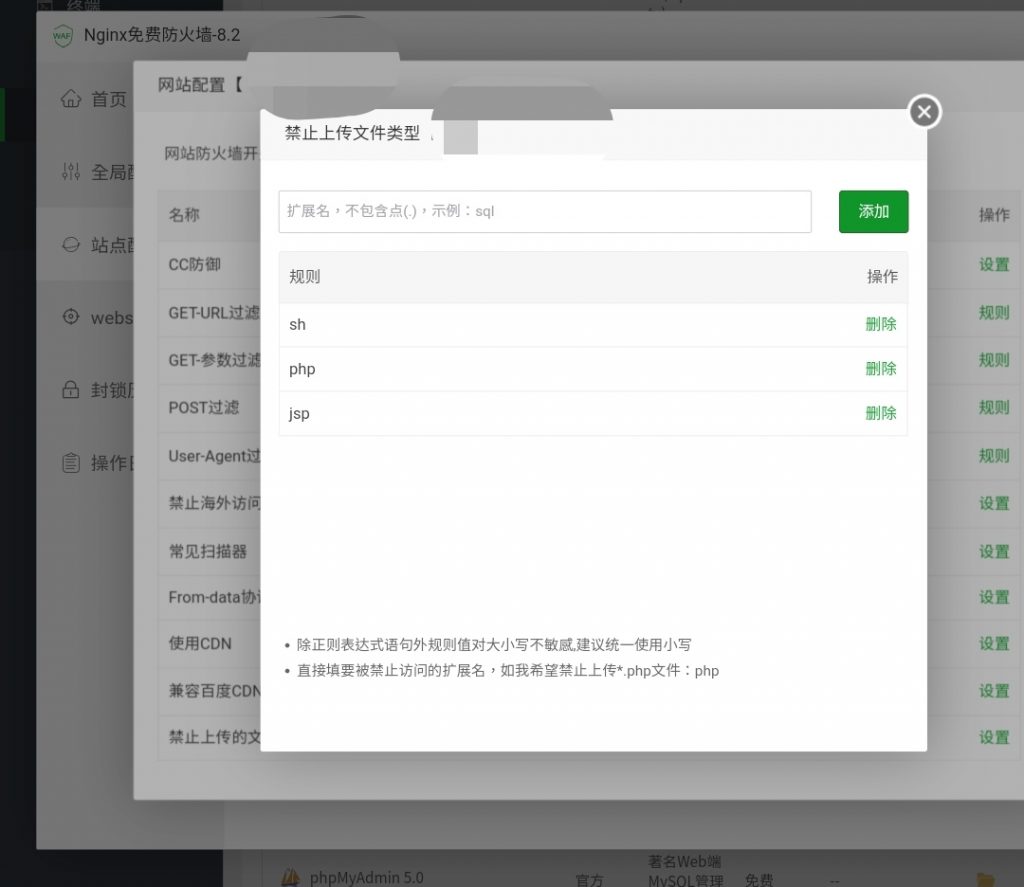This screenshot has width=1024, height=887.
Task: Select the CC防御 row name
Action: [x=195, y=265]
